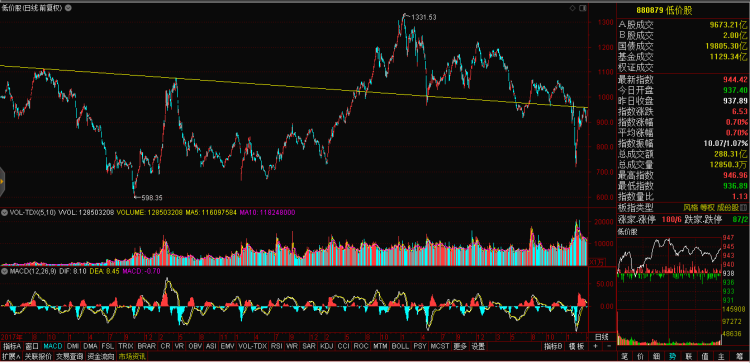Select the 窗口 tab

(x=32, y=346)
